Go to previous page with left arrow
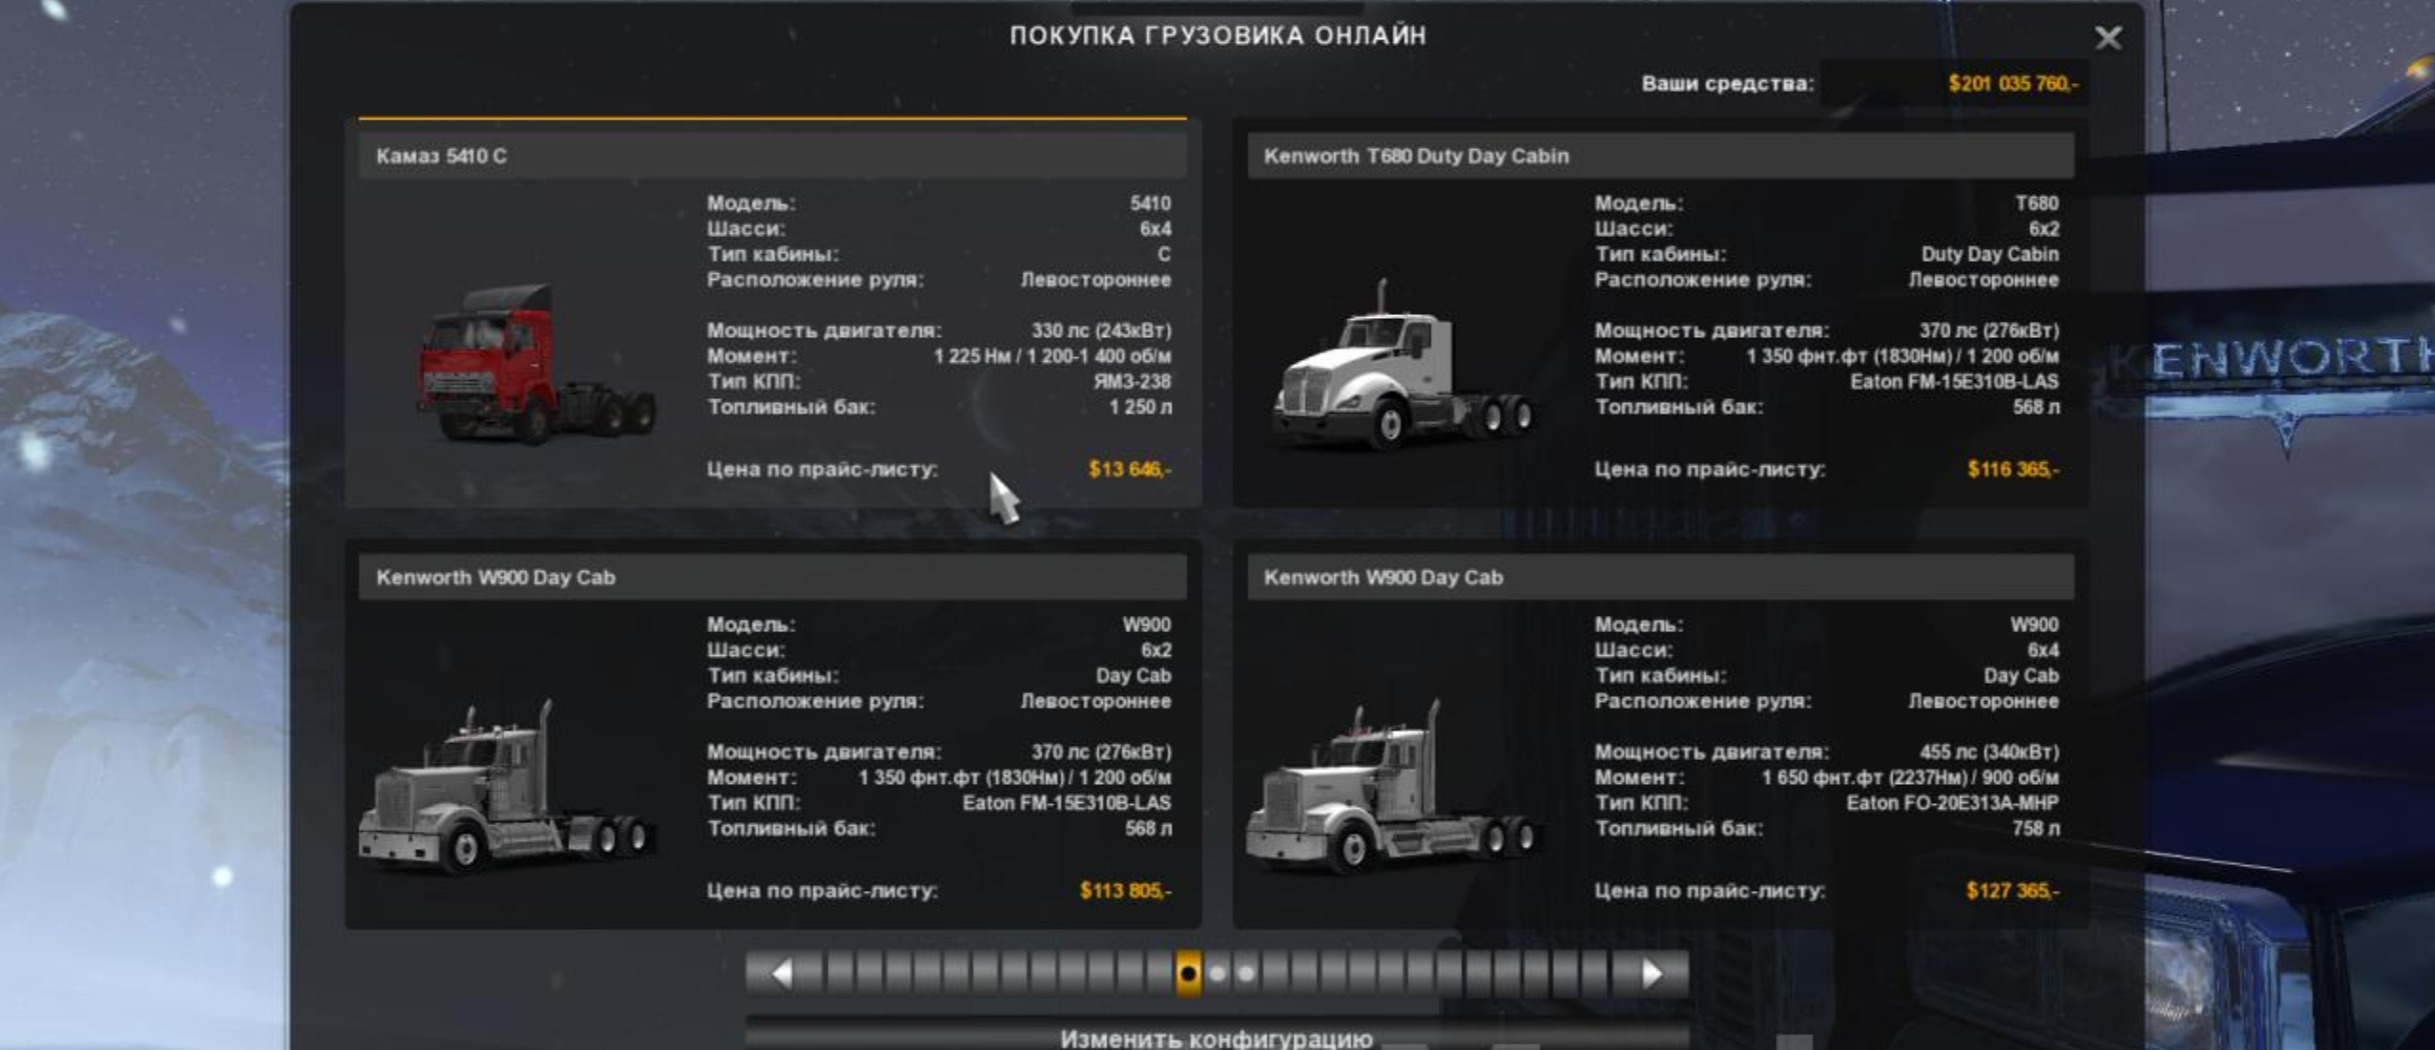Viewport: 2435px width, 1050px height. (x=782, y=973)
